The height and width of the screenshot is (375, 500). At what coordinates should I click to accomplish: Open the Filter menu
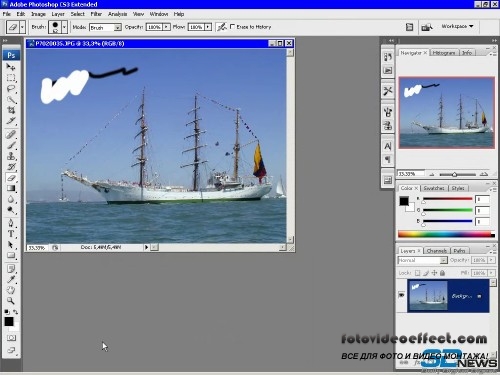[x=96, y=14]
